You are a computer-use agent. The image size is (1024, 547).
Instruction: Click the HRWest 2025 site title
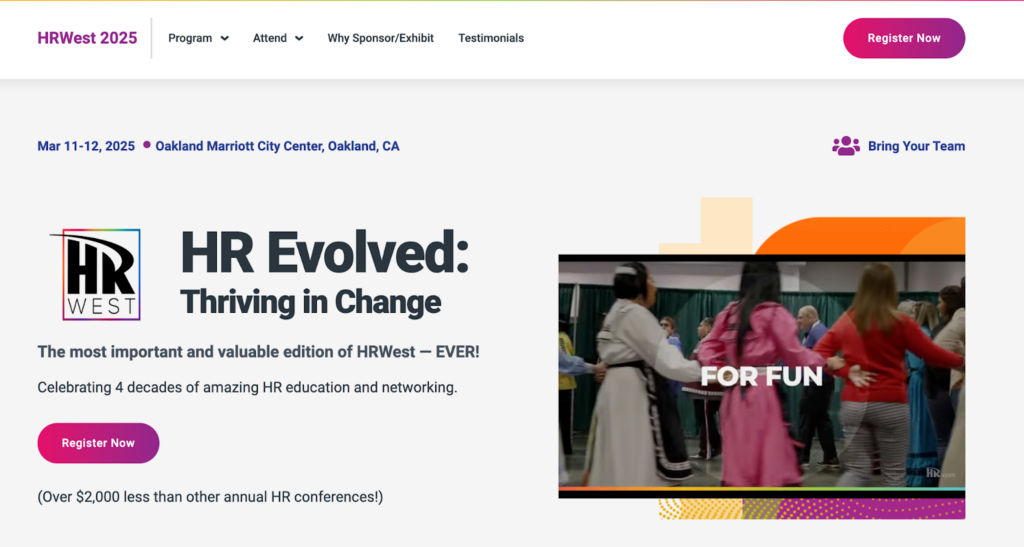(87, 38)
